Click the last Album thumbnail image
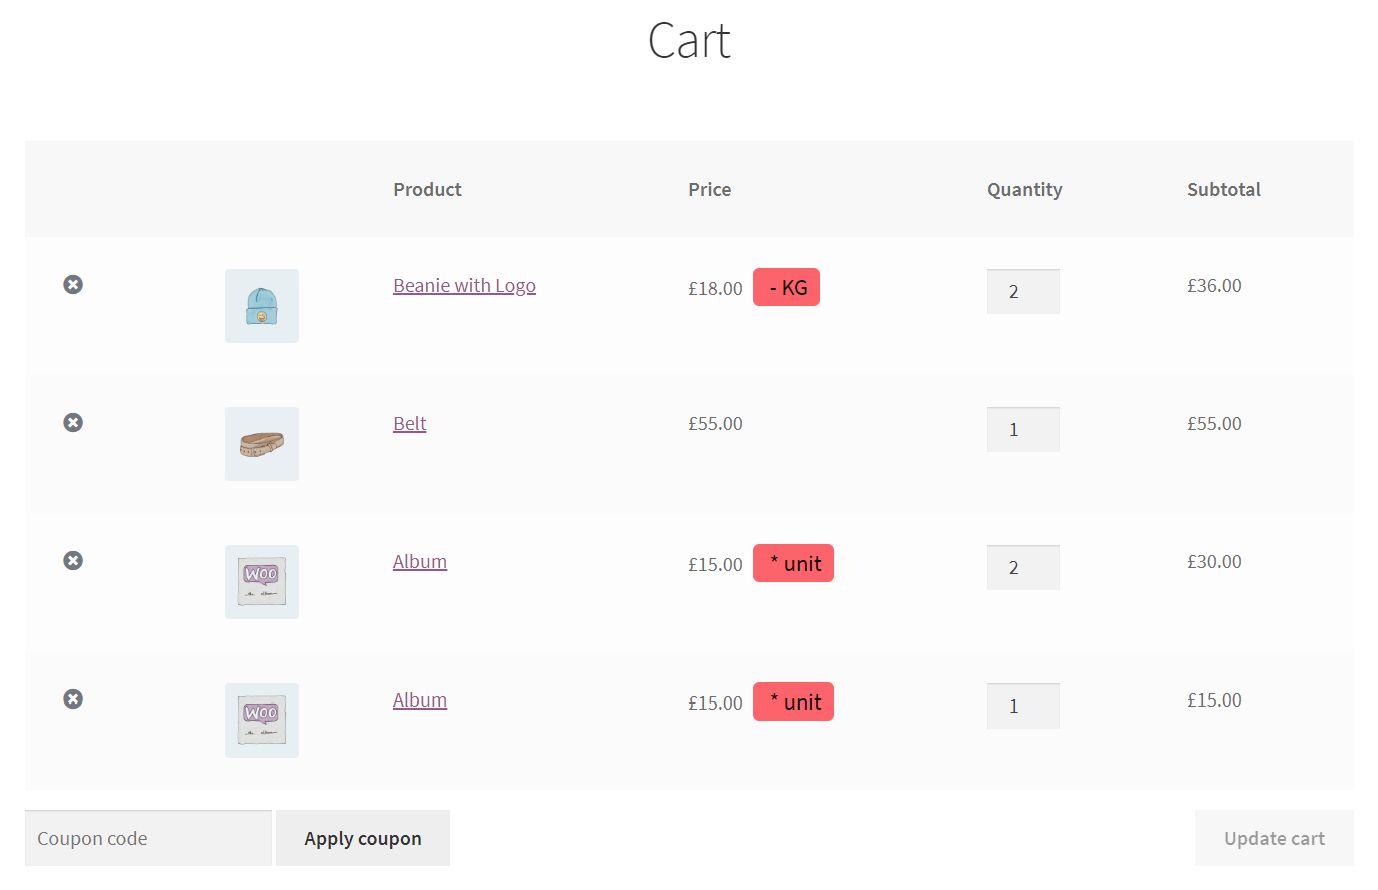Image resolution: width=1378 pixels, height=890 pixels. tap(262, 720)
